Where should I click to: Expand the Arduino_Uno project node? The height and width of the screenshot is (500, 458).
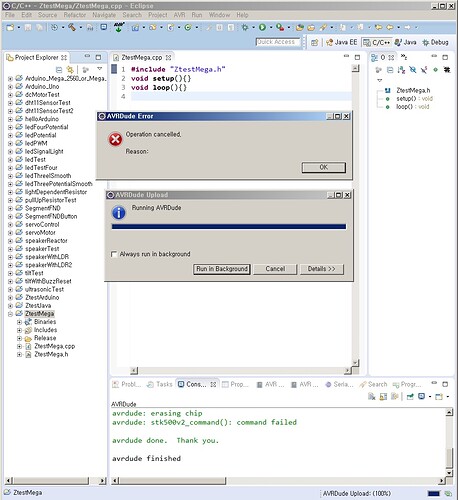coord(10,87)
